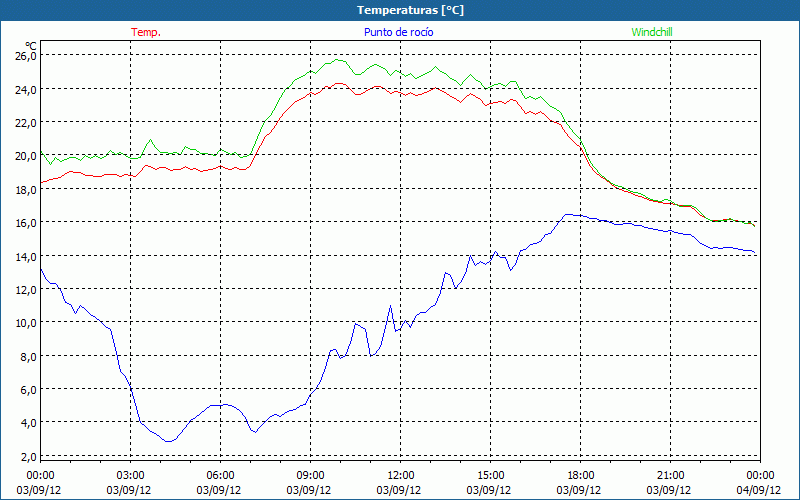Screen dimensions: 800x500
Task: Click the 04/09/12 date label
Action: (759, 490)
